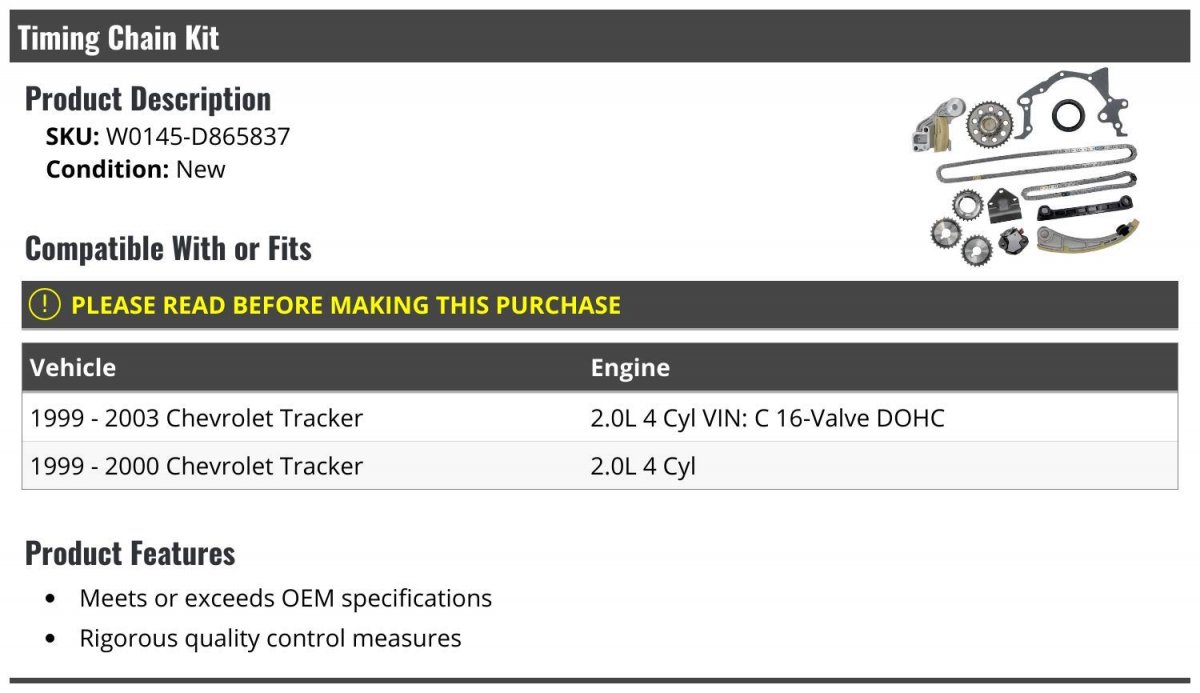Click the curved chain guide in product image
This screenshot has height=693, width=1200.
pyautogui.click(x=1085, y=237)
